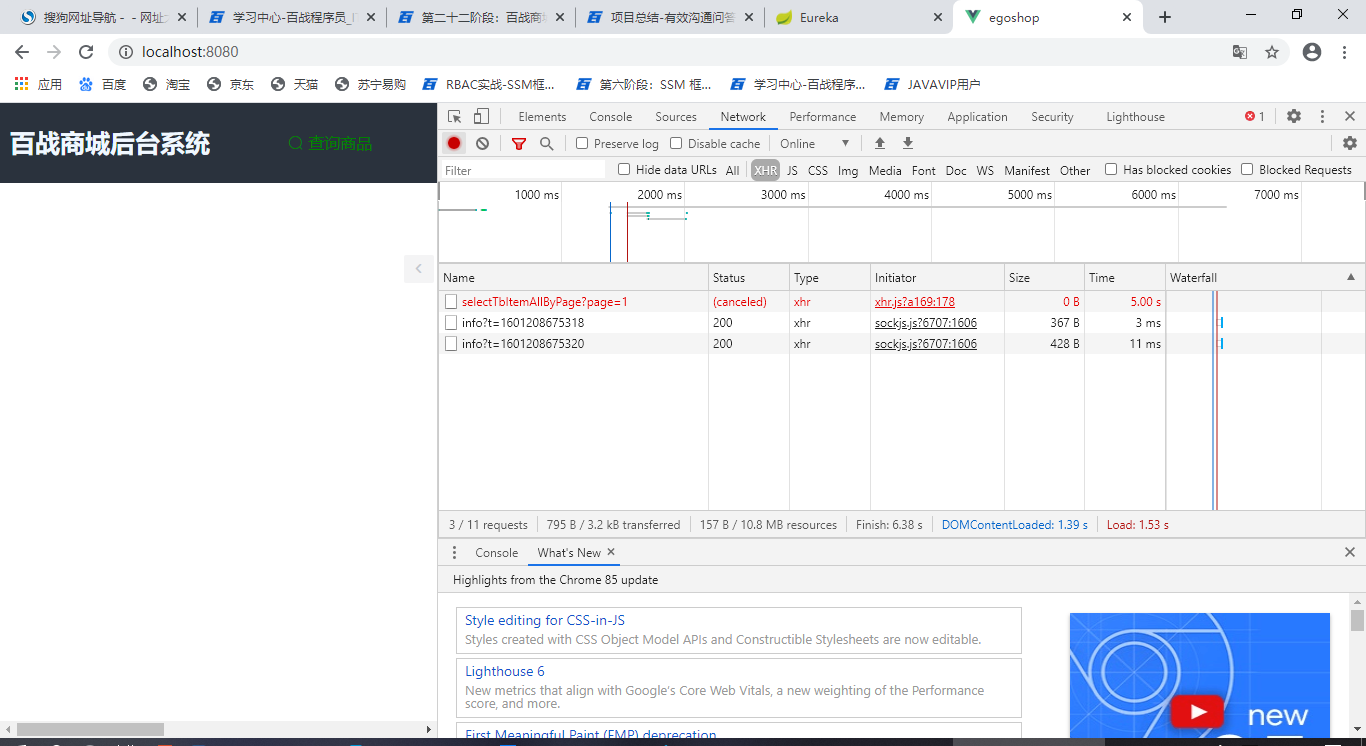Click the site information icon beside localhost
Screen dimensions: 1366x746
click(x=125, y=52)
